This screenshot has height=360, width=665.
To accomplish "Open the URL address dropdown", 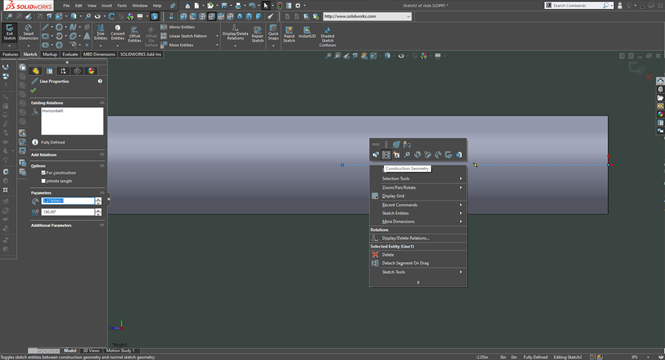I will point(408,17).
